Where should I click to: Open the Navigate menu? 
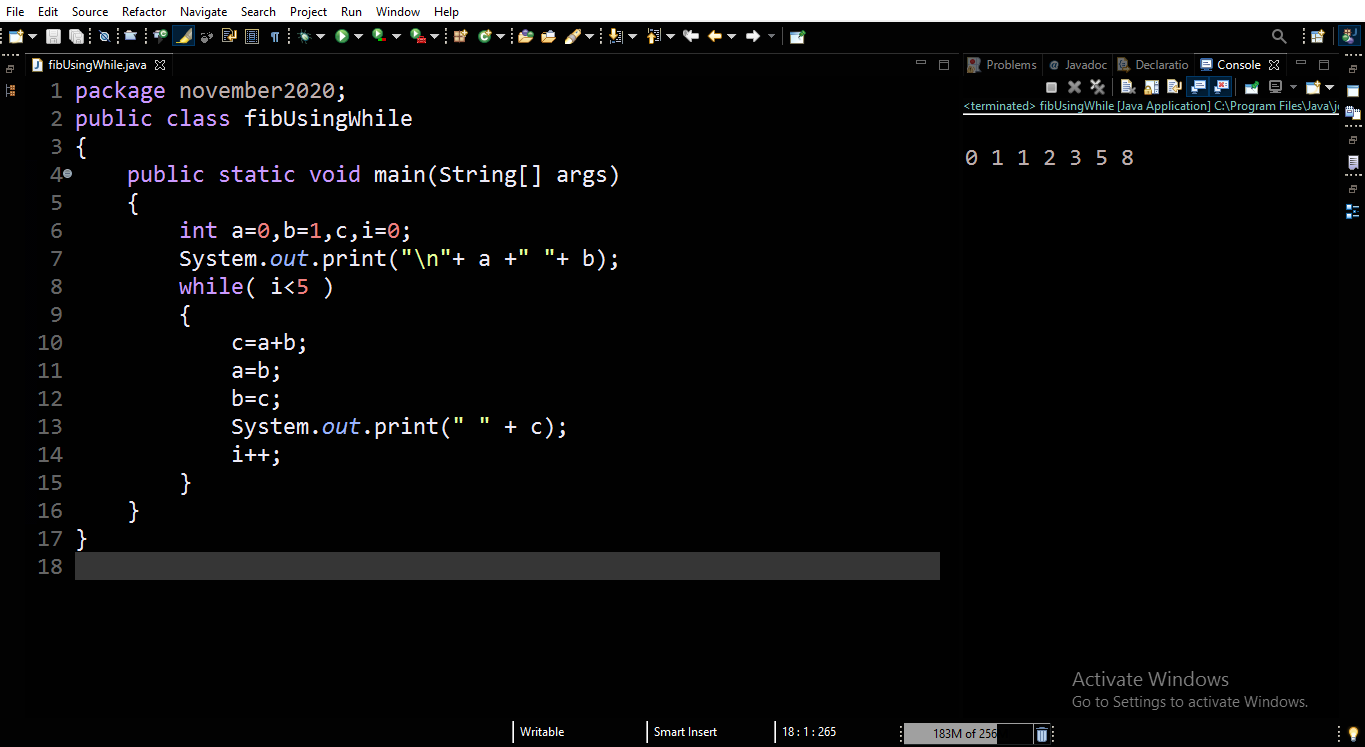pos(203,11)
